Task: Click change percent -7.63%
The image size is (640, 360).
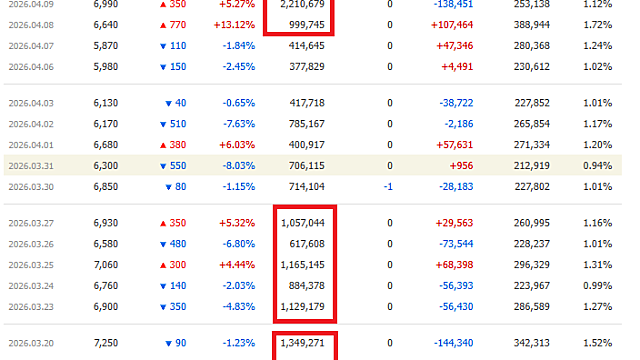Action: 239,124
